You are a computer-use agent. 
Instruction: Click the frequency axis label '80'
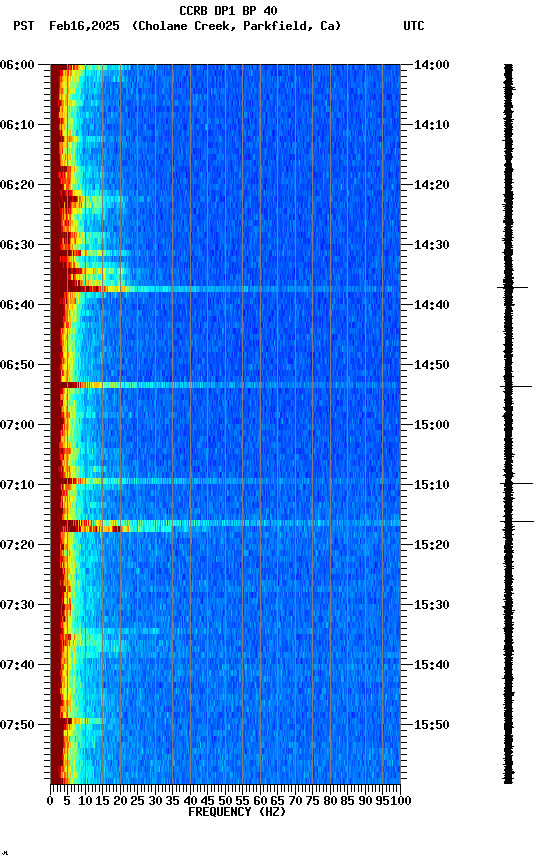[330, 801]
